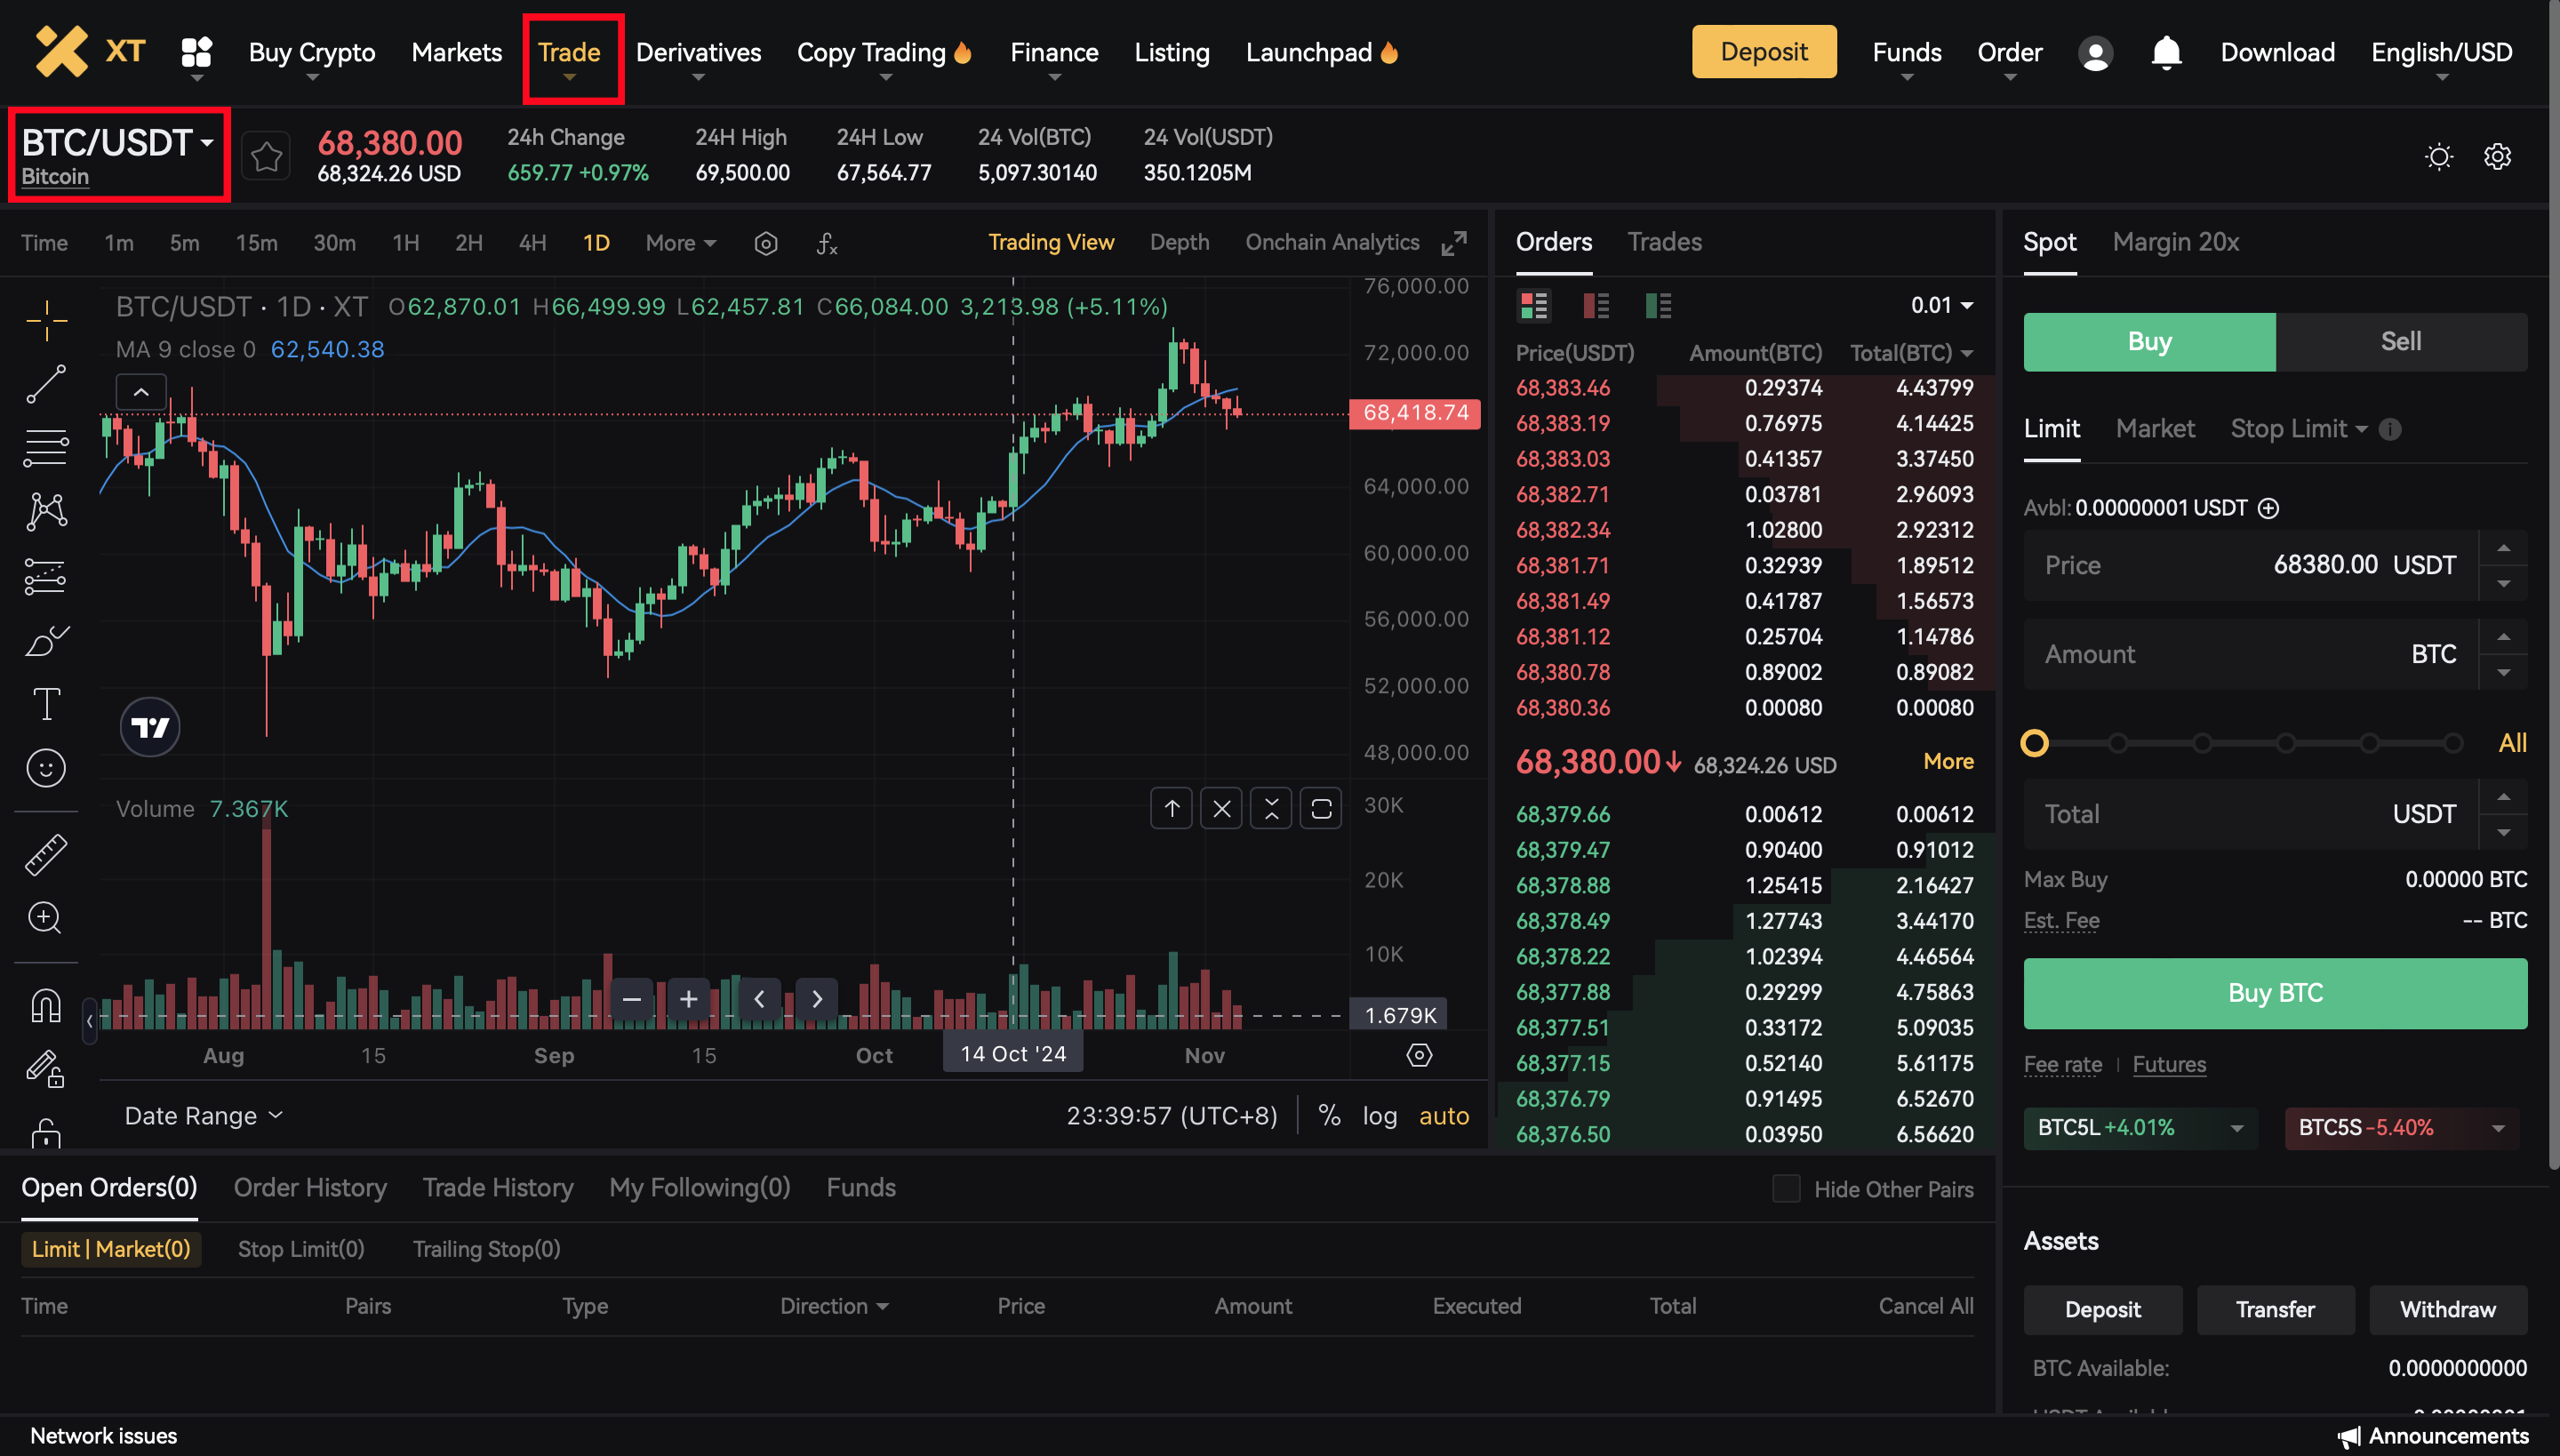Open Stop Limit info icon
The height and width of the screenshot is (1456, 2560).
2389,429
